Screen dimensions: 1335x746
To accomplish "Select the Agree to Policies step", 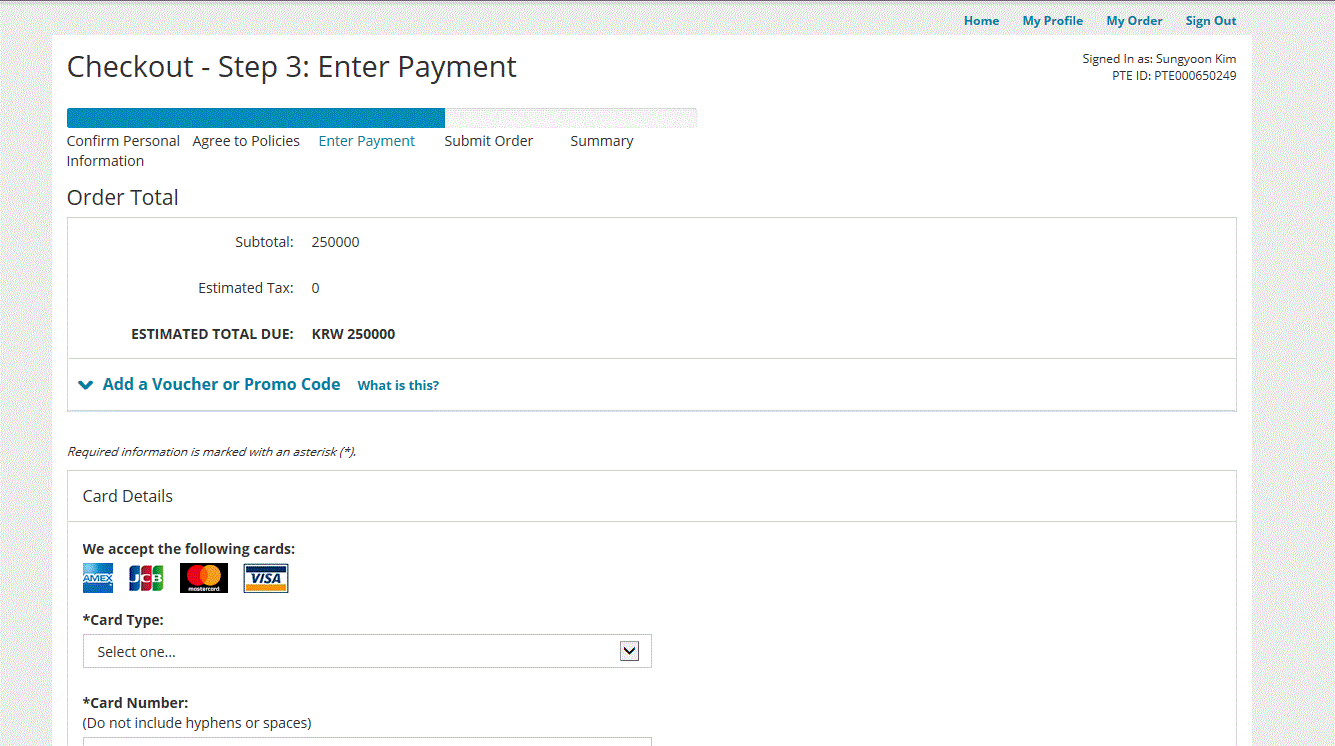I will pos(246,141).
